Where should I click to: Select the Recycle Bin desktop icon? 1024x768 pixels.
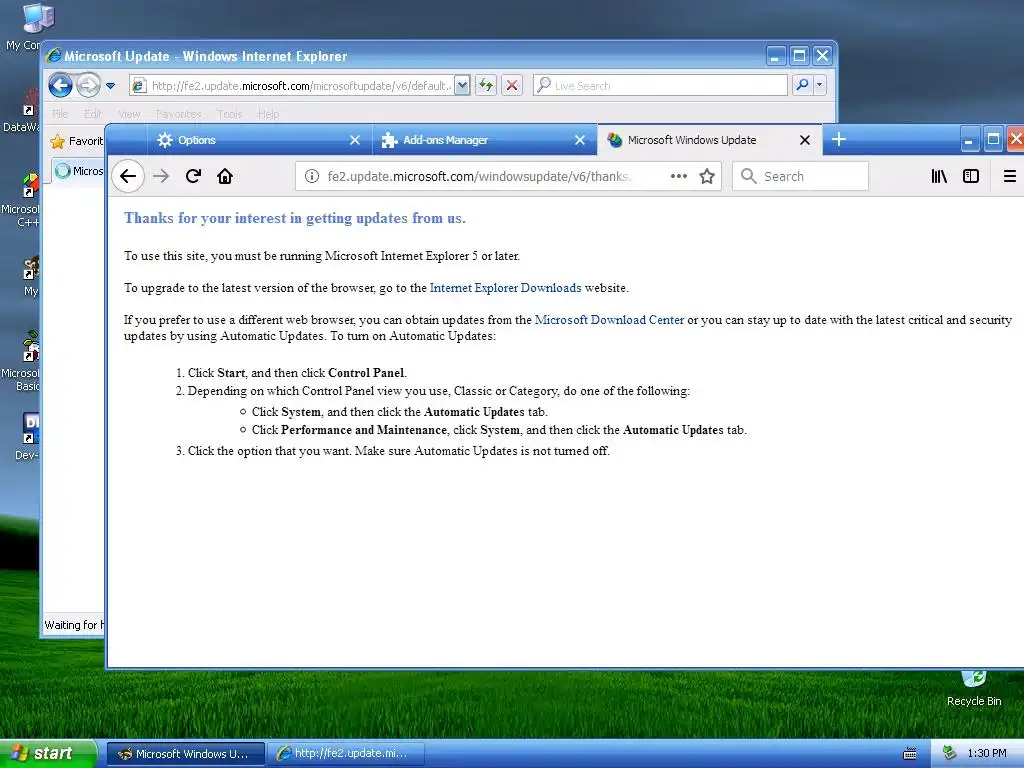(x=974, y=689)
